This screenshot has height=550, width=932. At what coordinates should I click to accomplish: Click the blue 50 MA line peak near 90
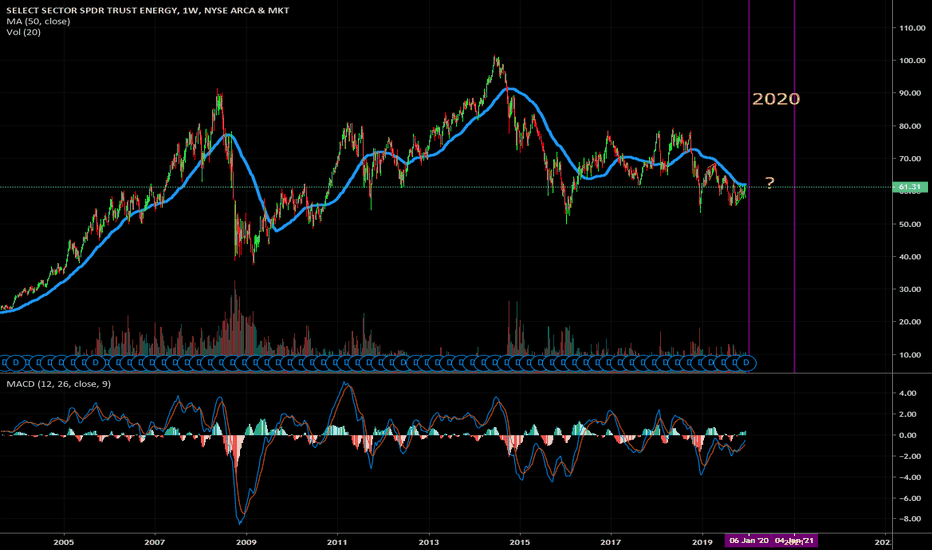tap(511, 89)
